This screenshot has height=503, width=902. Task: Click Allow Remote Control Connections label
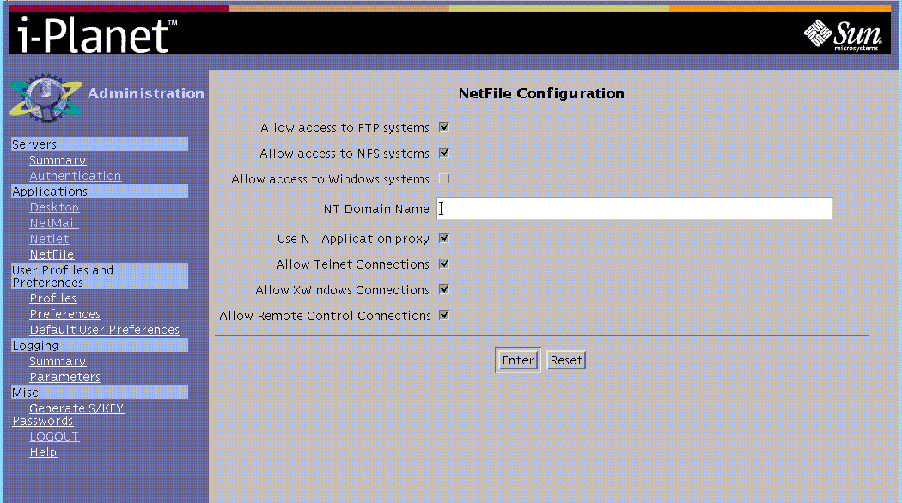(x=324, y=315)
